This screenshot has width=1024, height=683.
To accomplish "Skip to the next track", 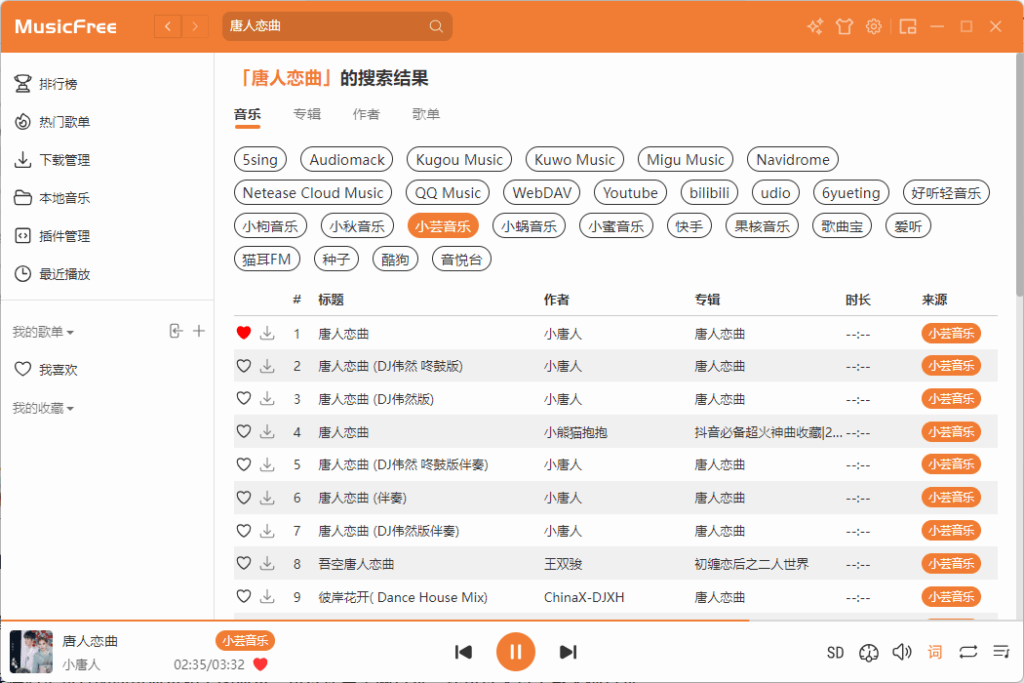I will (x=568, y=652).
